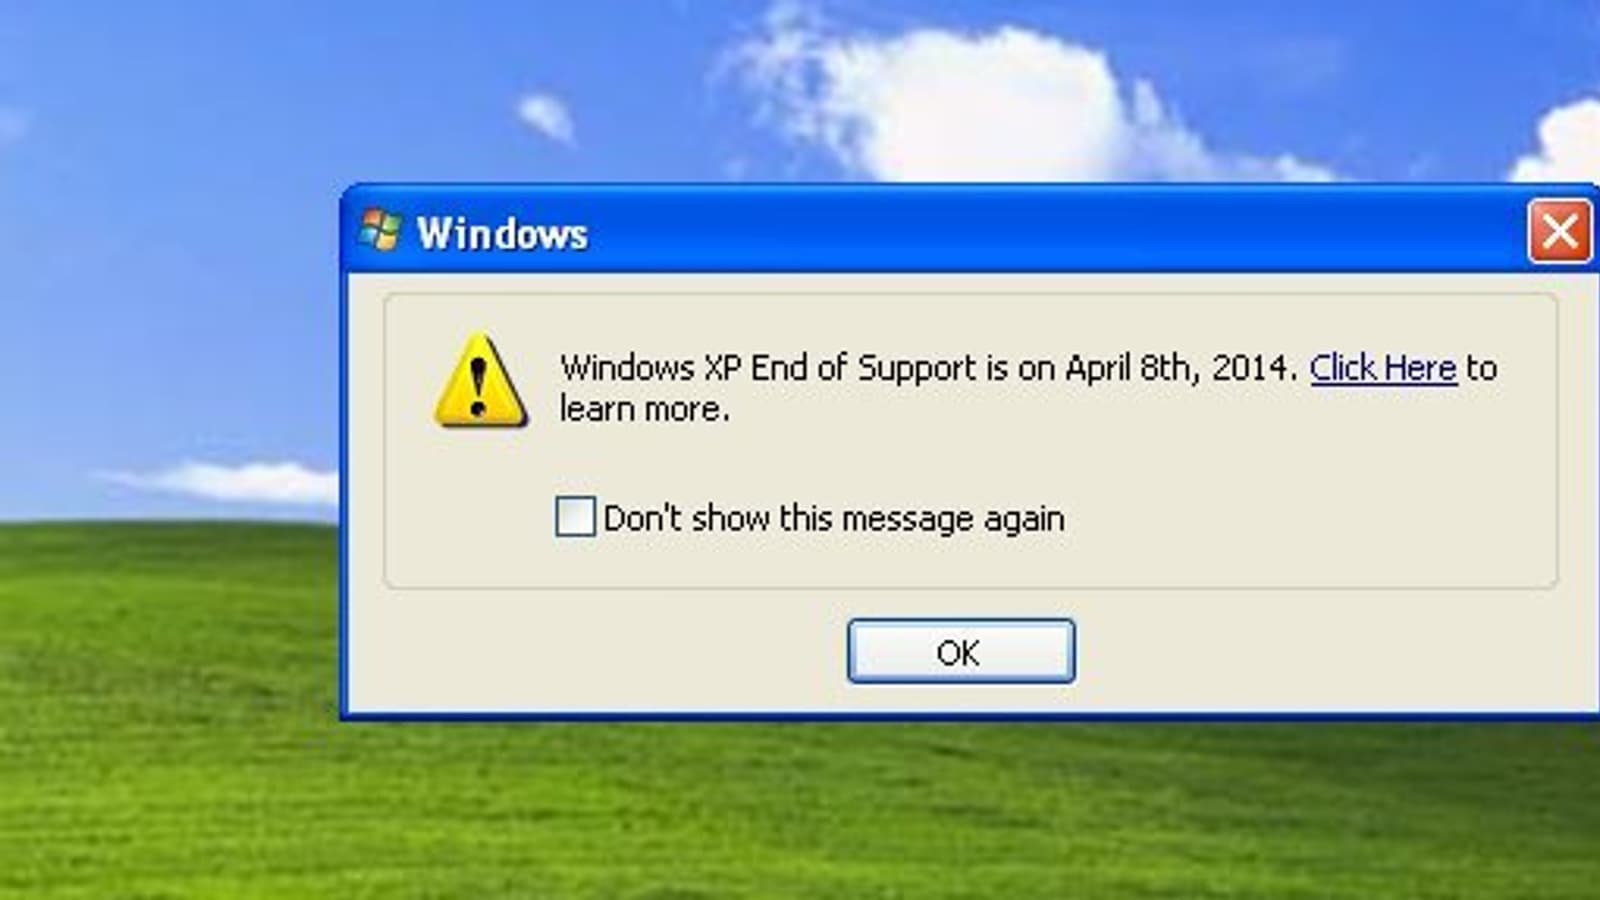
Task: Click empty title bar area beside the title
Action: click(1050, 232)
